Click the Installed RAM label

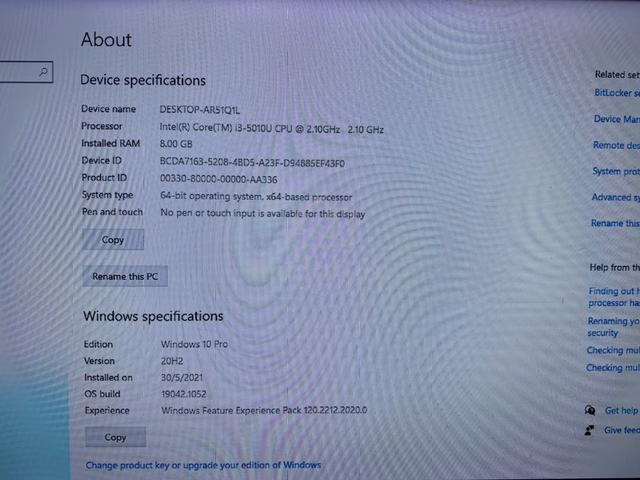click(x=111, y=143)
